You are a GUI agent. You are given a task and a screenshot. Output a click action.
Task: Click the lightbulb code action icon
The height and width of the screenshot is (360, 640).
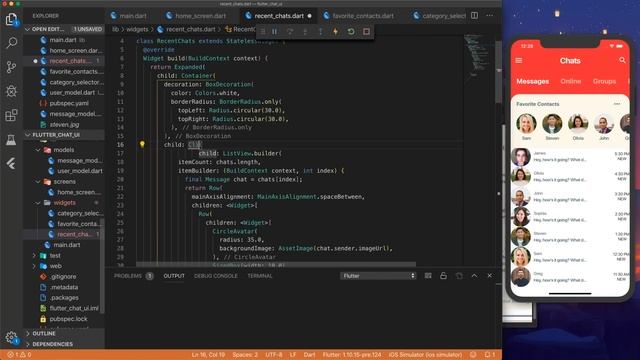tap(142, 144)
